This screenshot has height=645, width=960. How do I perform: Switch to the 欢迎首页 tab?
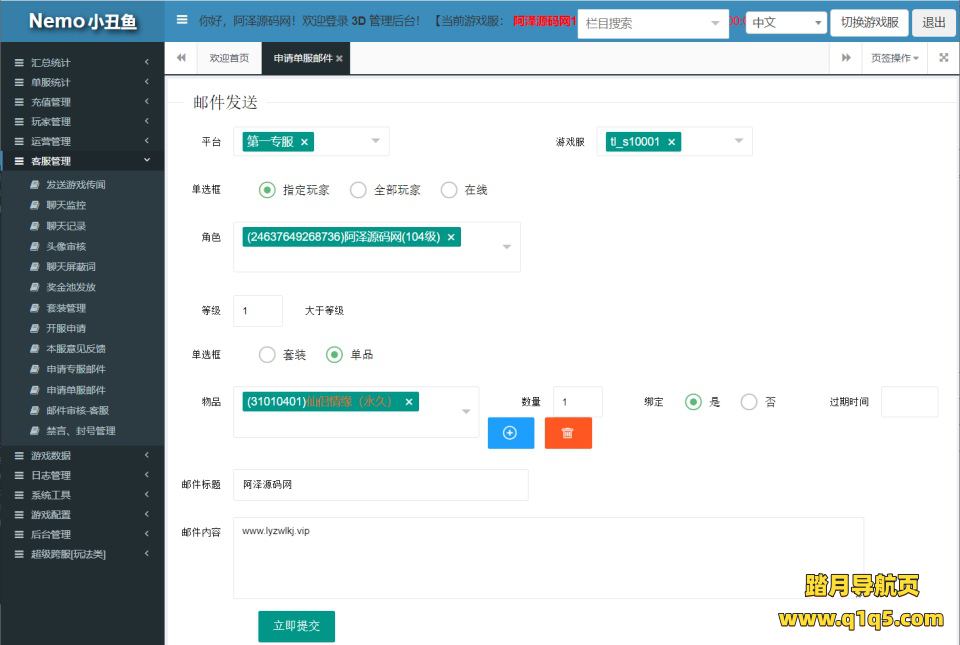[229, 58]
